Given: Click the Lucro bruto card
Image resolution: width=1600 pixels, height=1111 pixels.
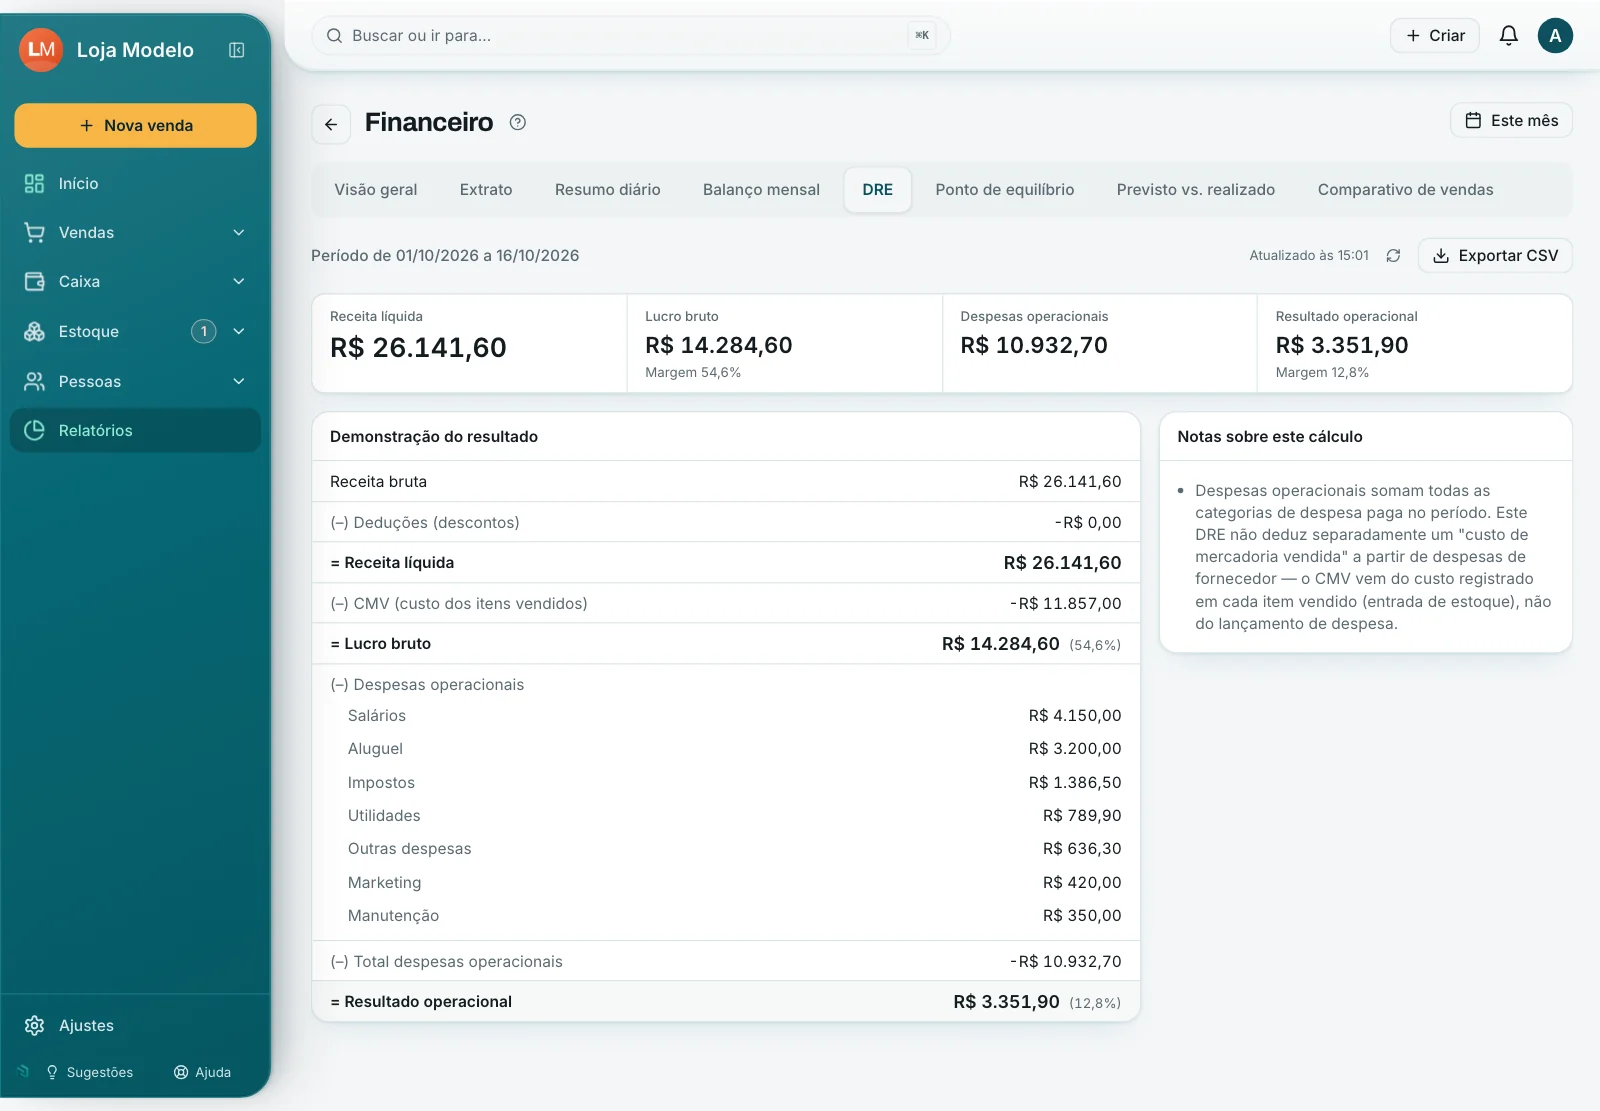Looking at the screenshot, I should click(x=785, y=344).
